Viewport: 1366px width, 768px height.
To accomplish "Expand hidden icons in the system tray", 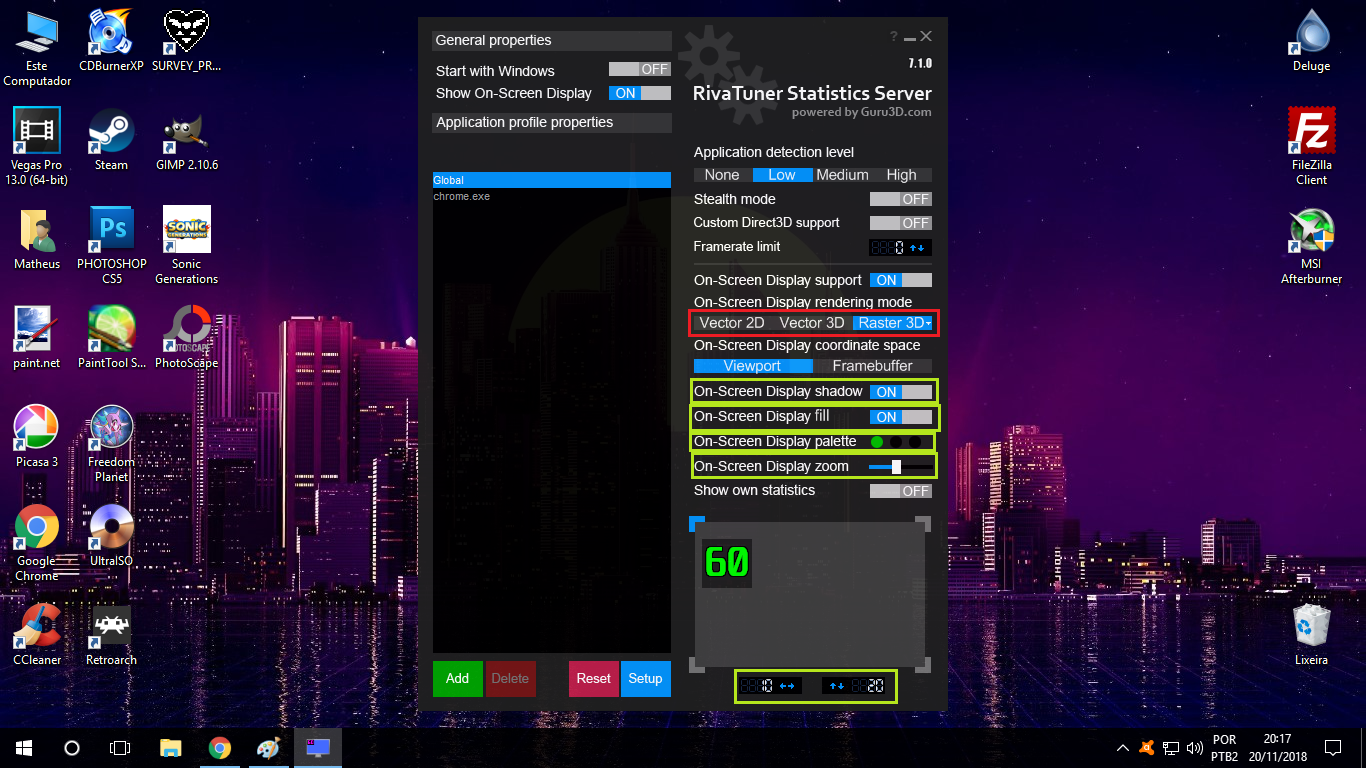I will 1123,747.
